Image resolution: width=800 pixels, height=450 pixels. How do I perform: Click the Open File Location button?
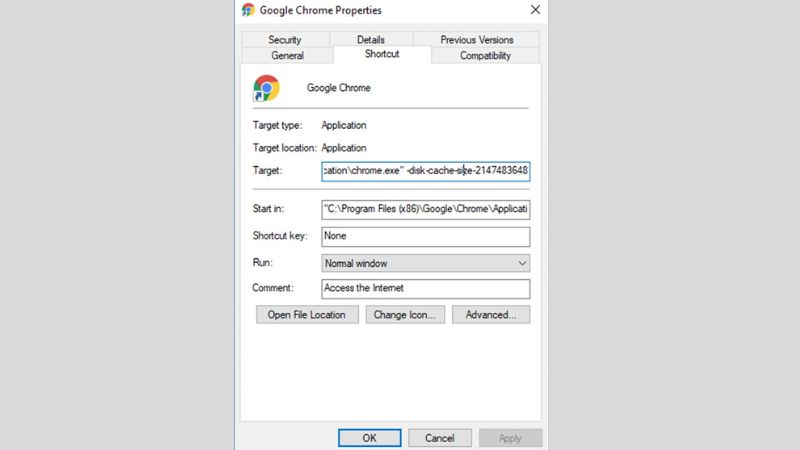(307, 315)
